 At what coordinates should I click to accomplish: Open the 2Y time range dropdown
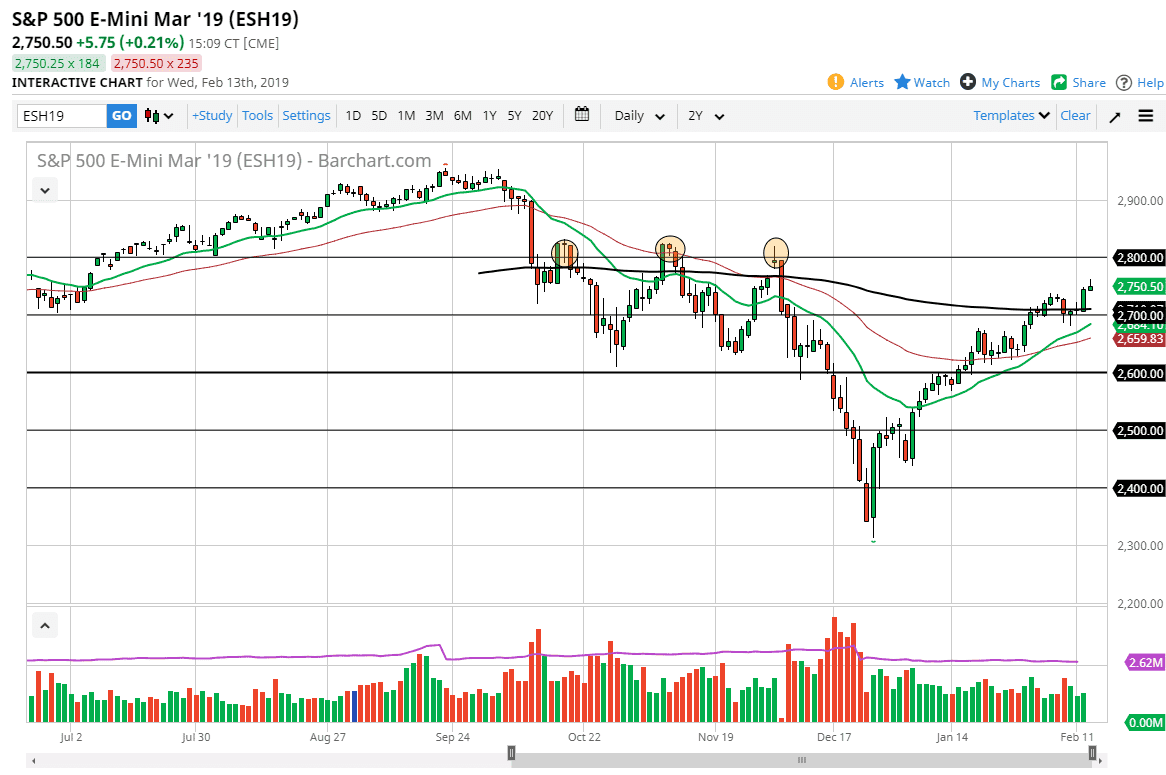[x=705, y=115]
